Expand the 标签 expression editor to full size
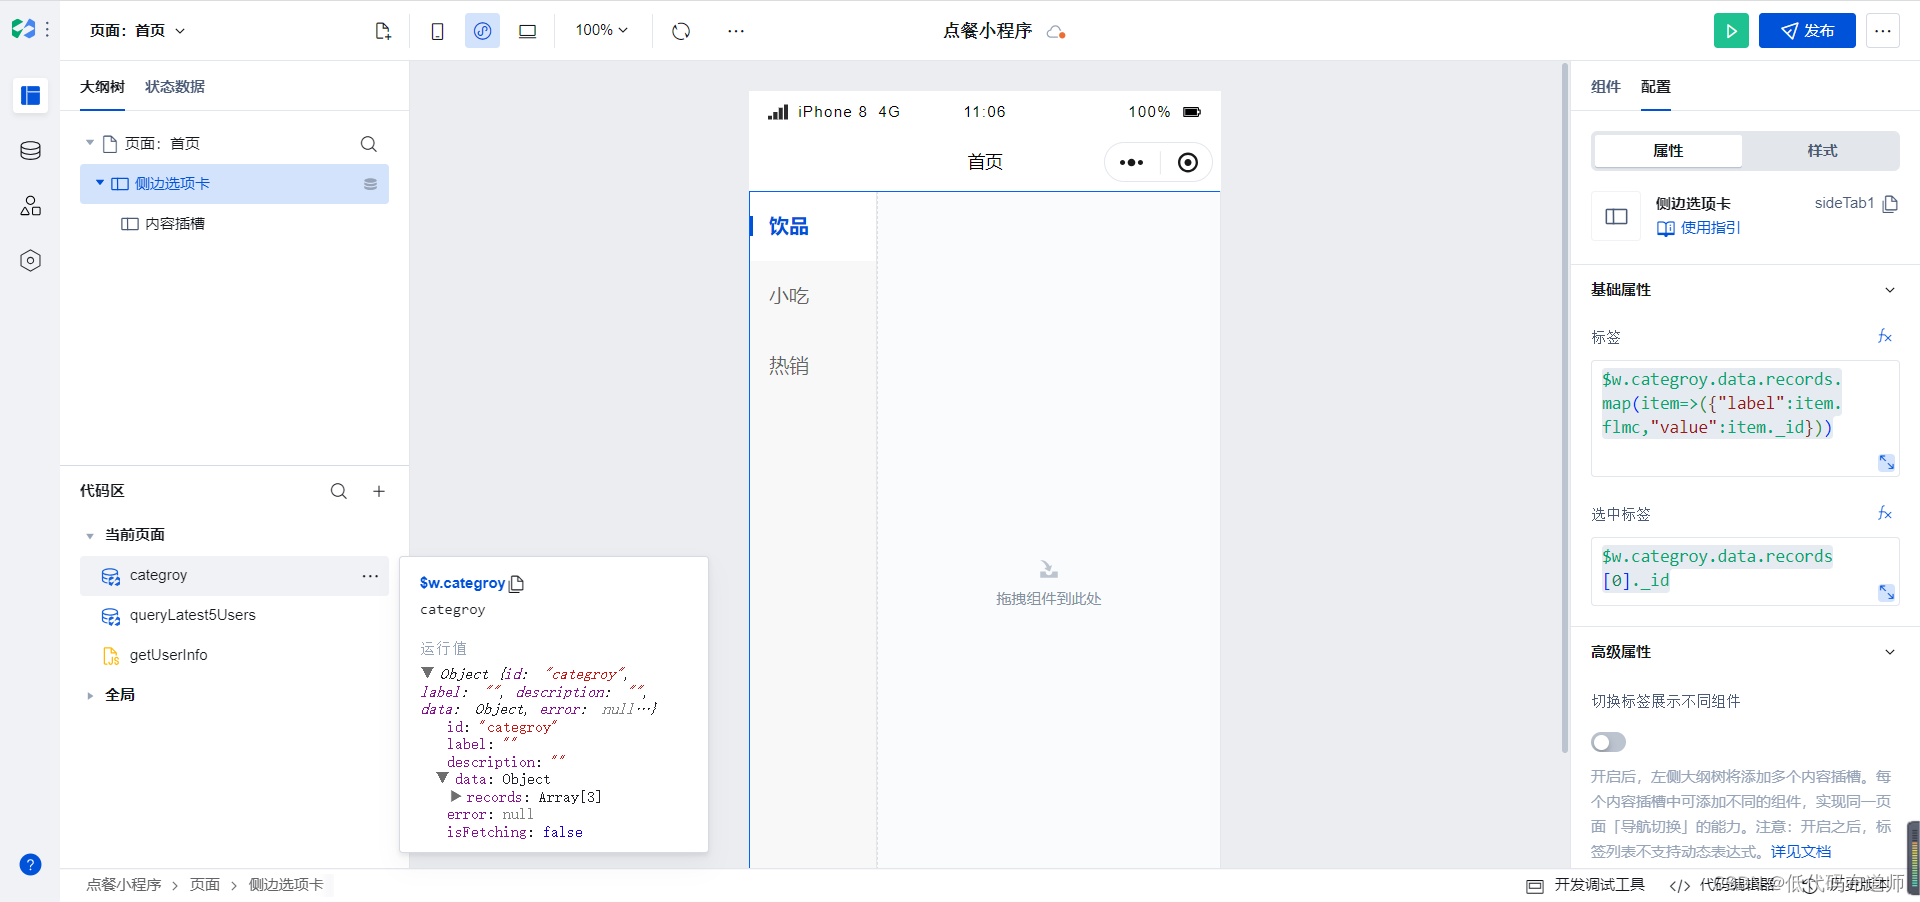The width and height of the screenshot is (1920, 902). click(x=1886, y=462)
